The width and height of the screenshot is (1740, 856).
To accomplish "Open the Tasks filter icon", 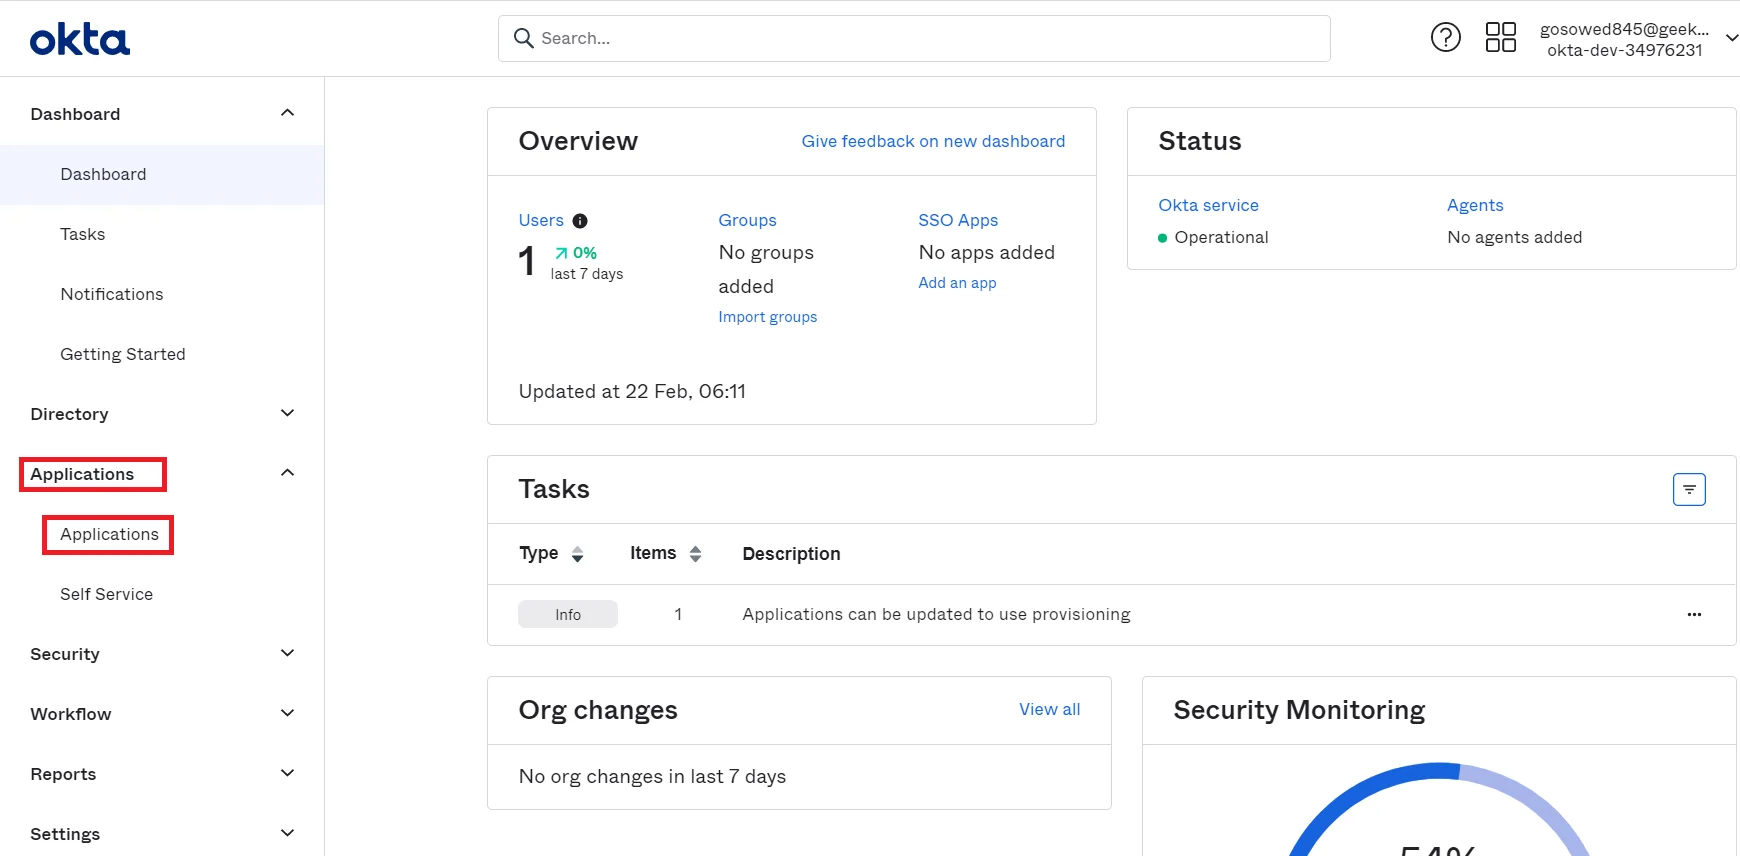I will [1689, 489].
